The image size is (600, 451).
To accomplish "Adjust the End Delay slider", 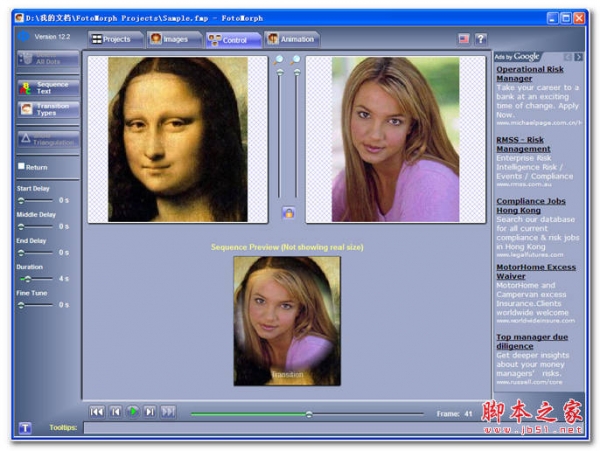I will [36, 252].
